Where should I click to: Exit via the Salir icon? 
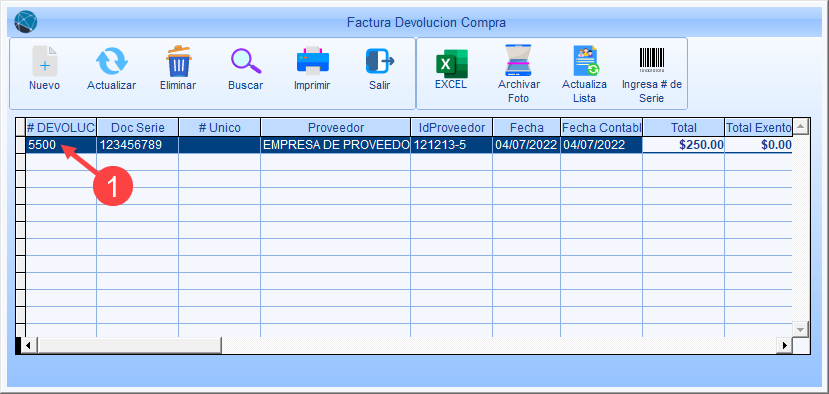pyautogui.click(x=380, y=61)
